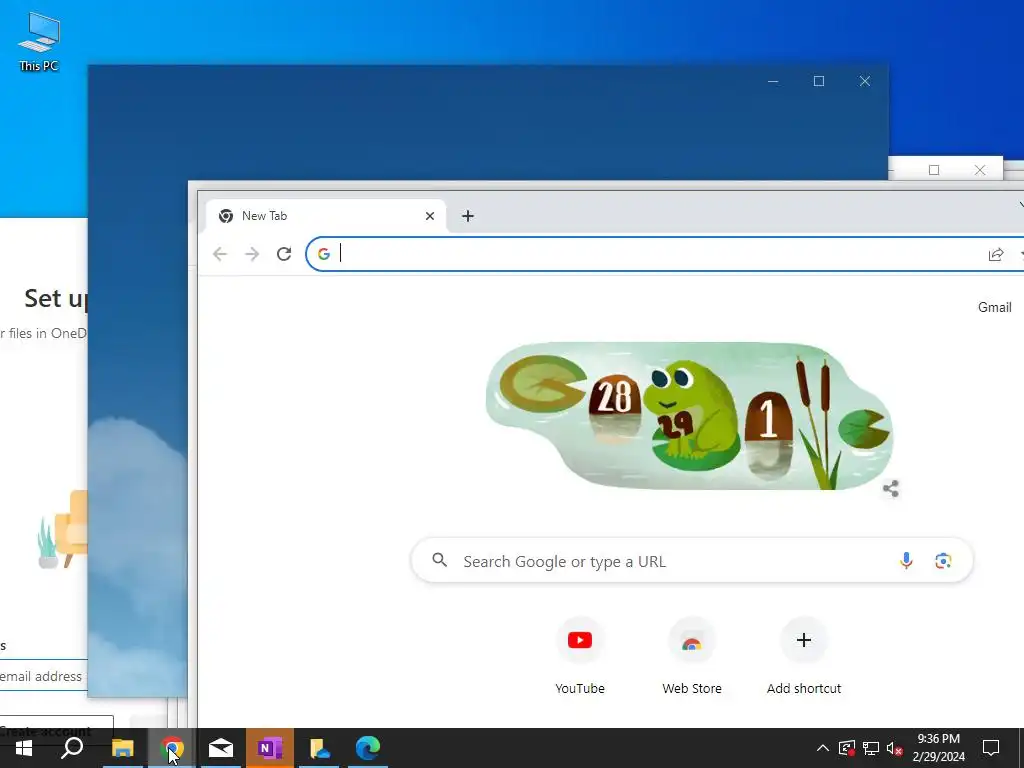Click the security tray icon with red dot
The height and width of the screenshot is (768, 1024).
[x=847, y=748]
